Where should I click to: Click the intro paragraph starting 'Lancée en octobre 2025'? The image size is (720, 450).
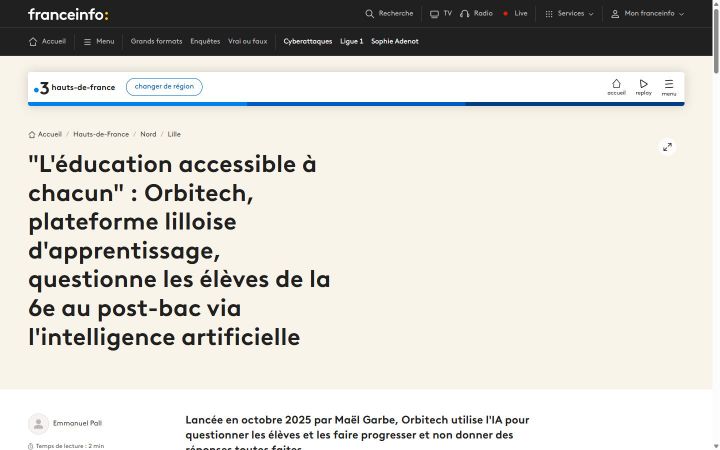(357, 433)
